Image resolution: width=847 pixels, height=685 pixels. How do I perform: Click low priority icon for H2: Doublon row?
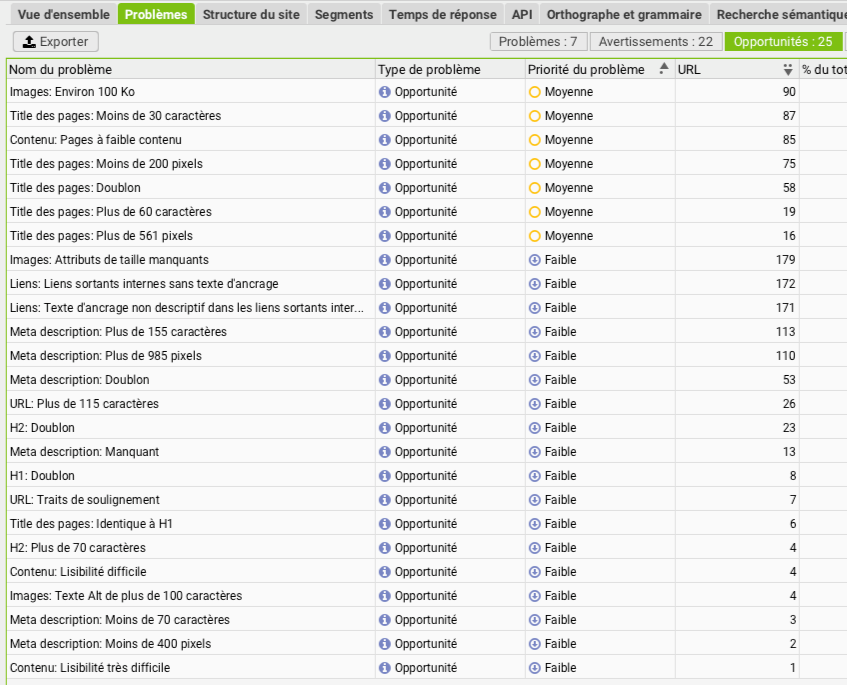click(534, 428)
